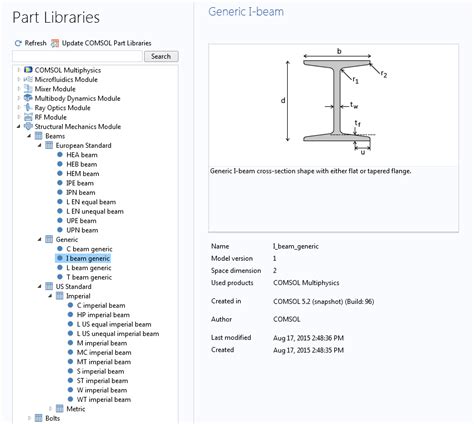Viewport: 474px width, 424px height.
Task: Select the Multibody Dynamics Module icon
Action: [x=28, y=98]
